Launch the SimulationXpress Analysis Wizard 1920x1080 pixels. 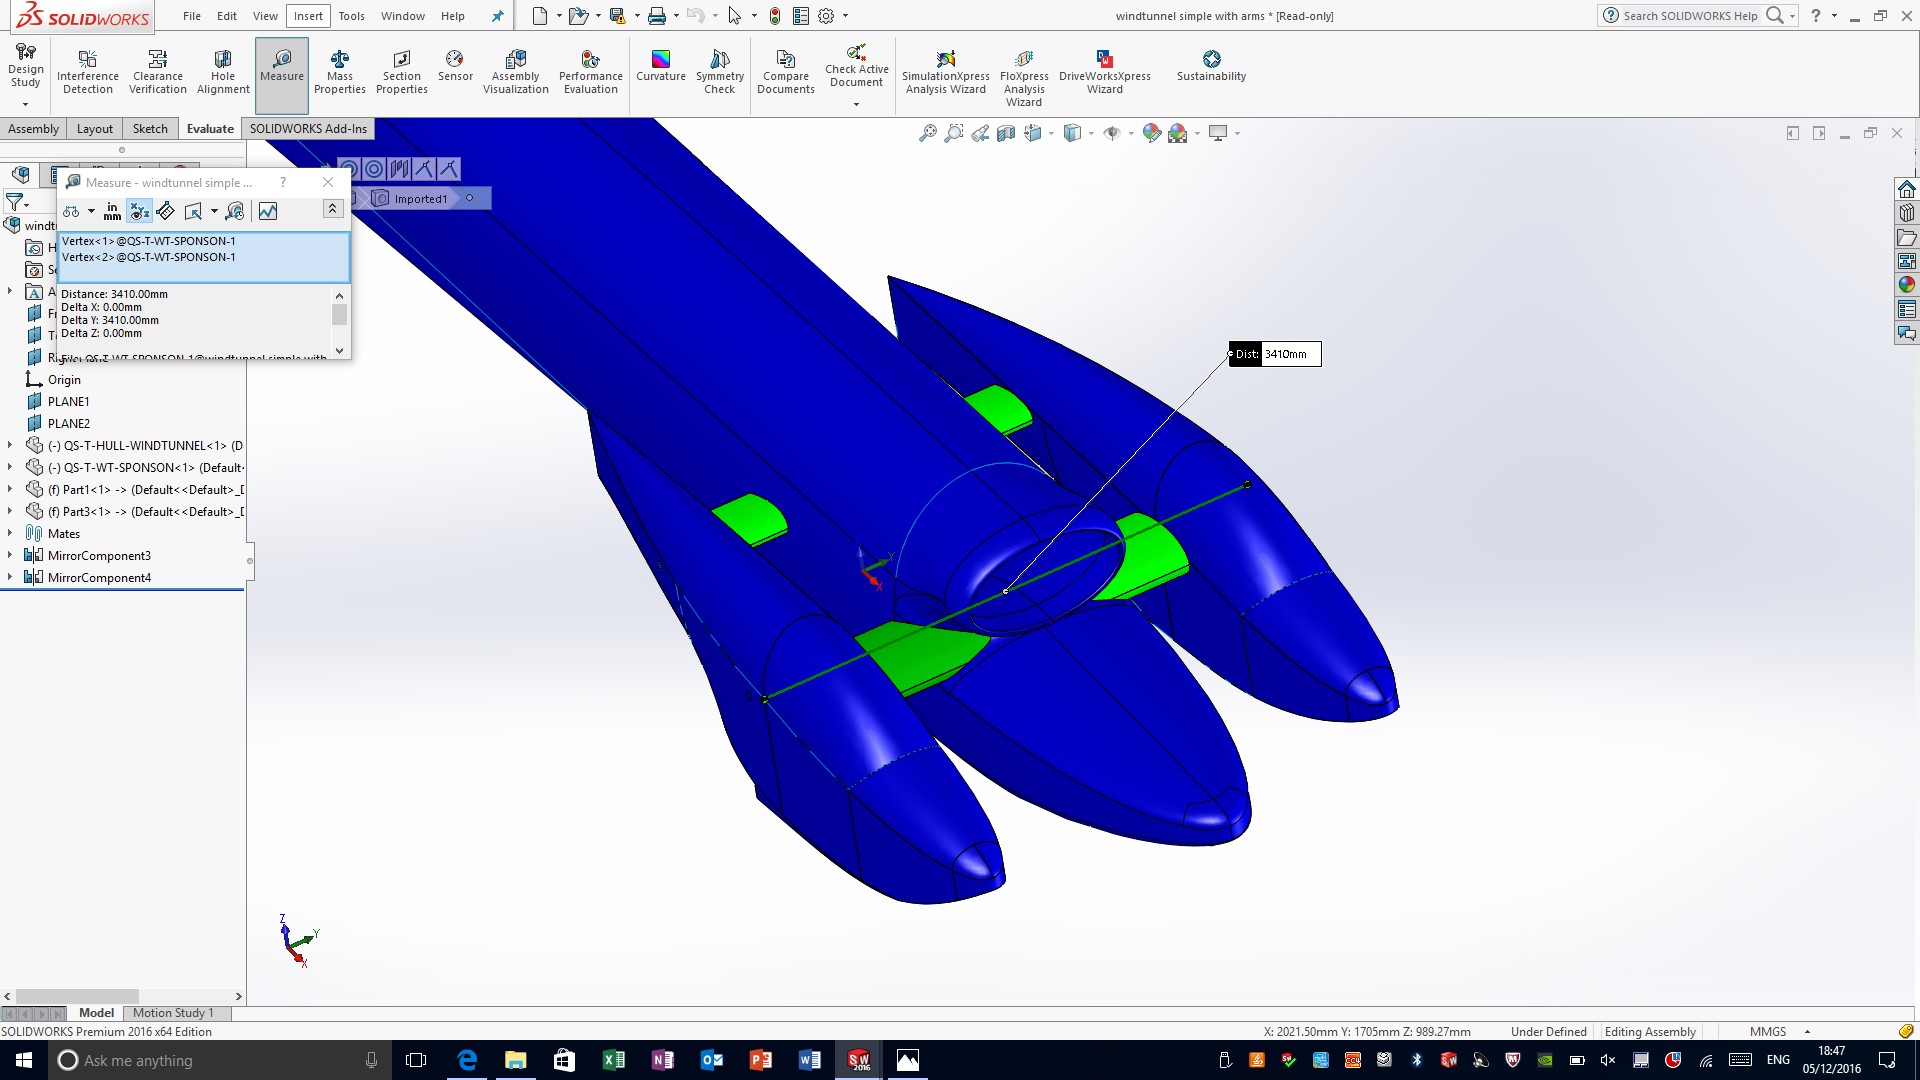[x=946, y=72]
